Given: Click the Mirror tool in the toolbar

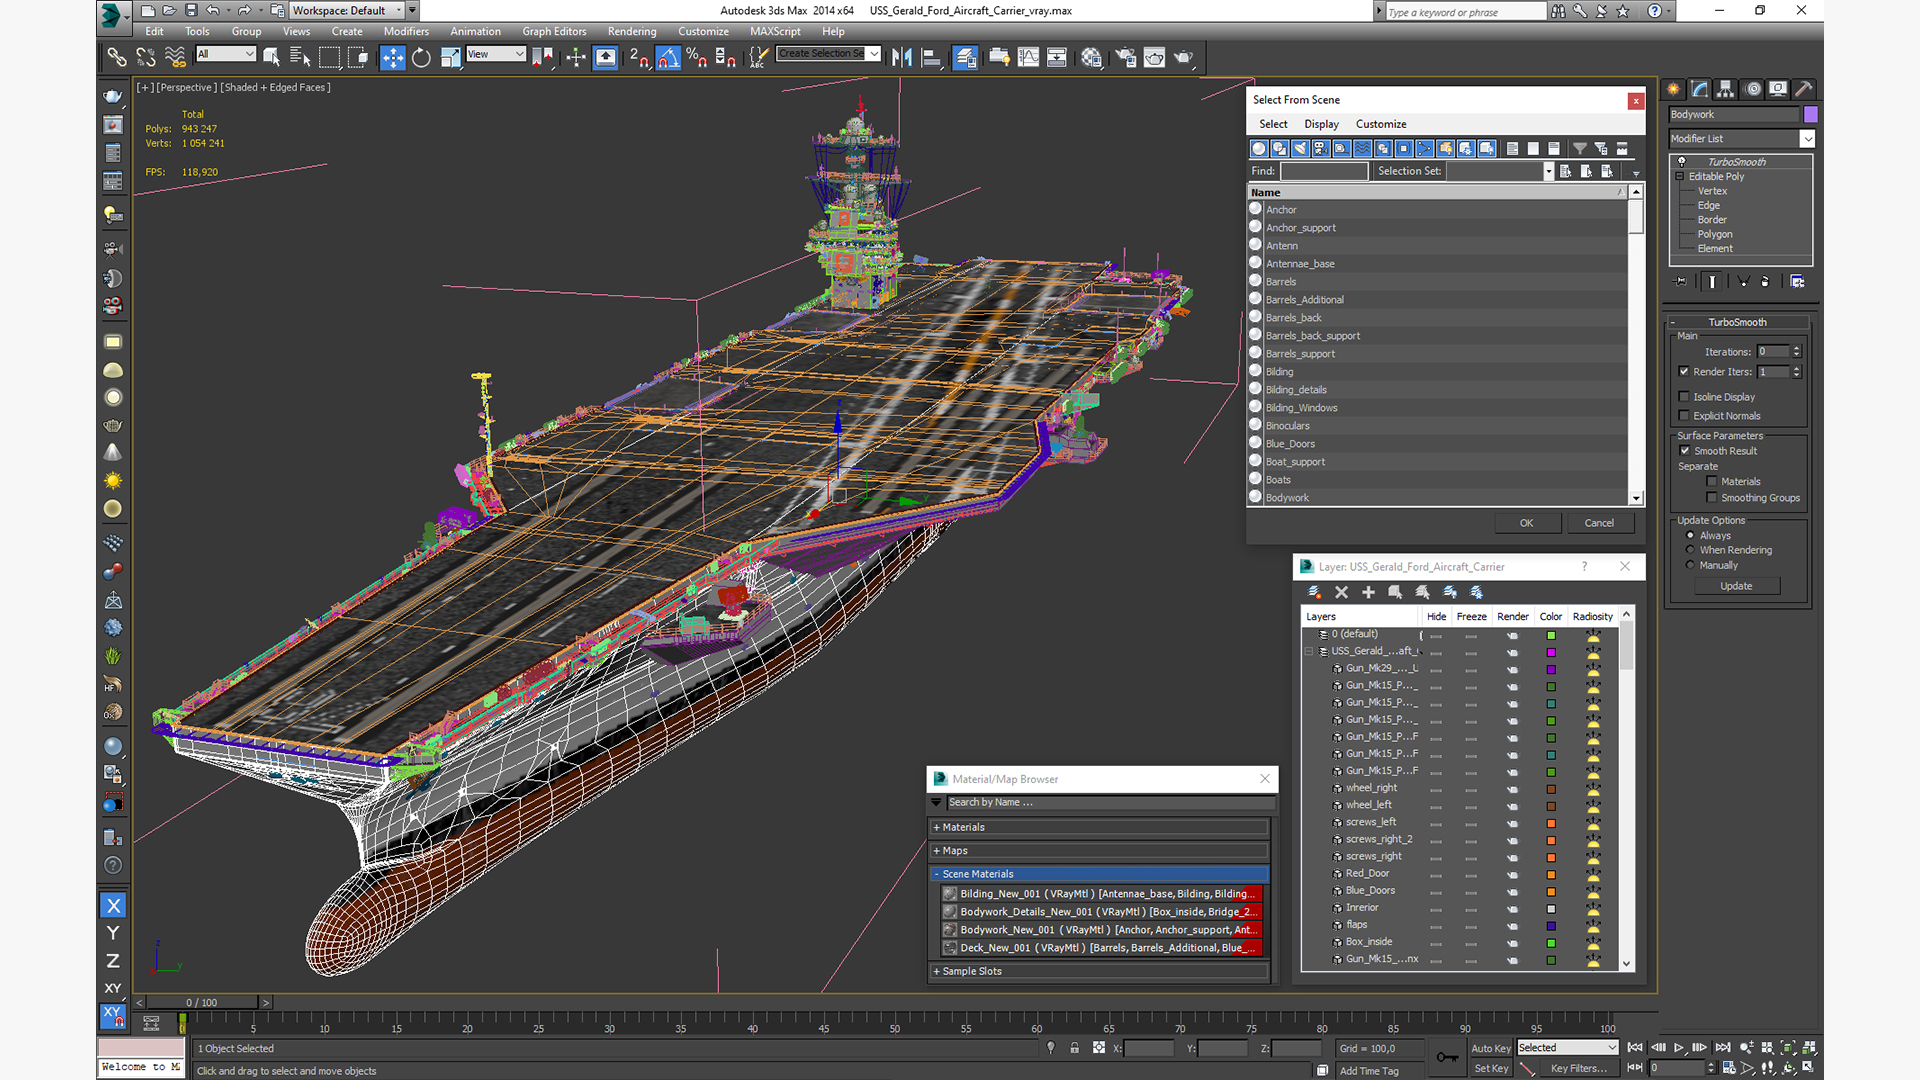Looking at the screenshot, I should [901, 58].
